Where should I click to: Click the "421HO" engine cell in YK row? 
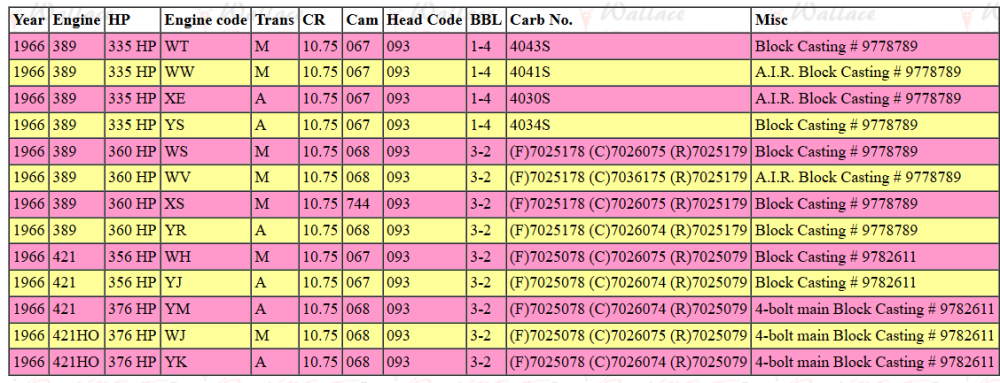pyautogui.click(x=77, y=362)
